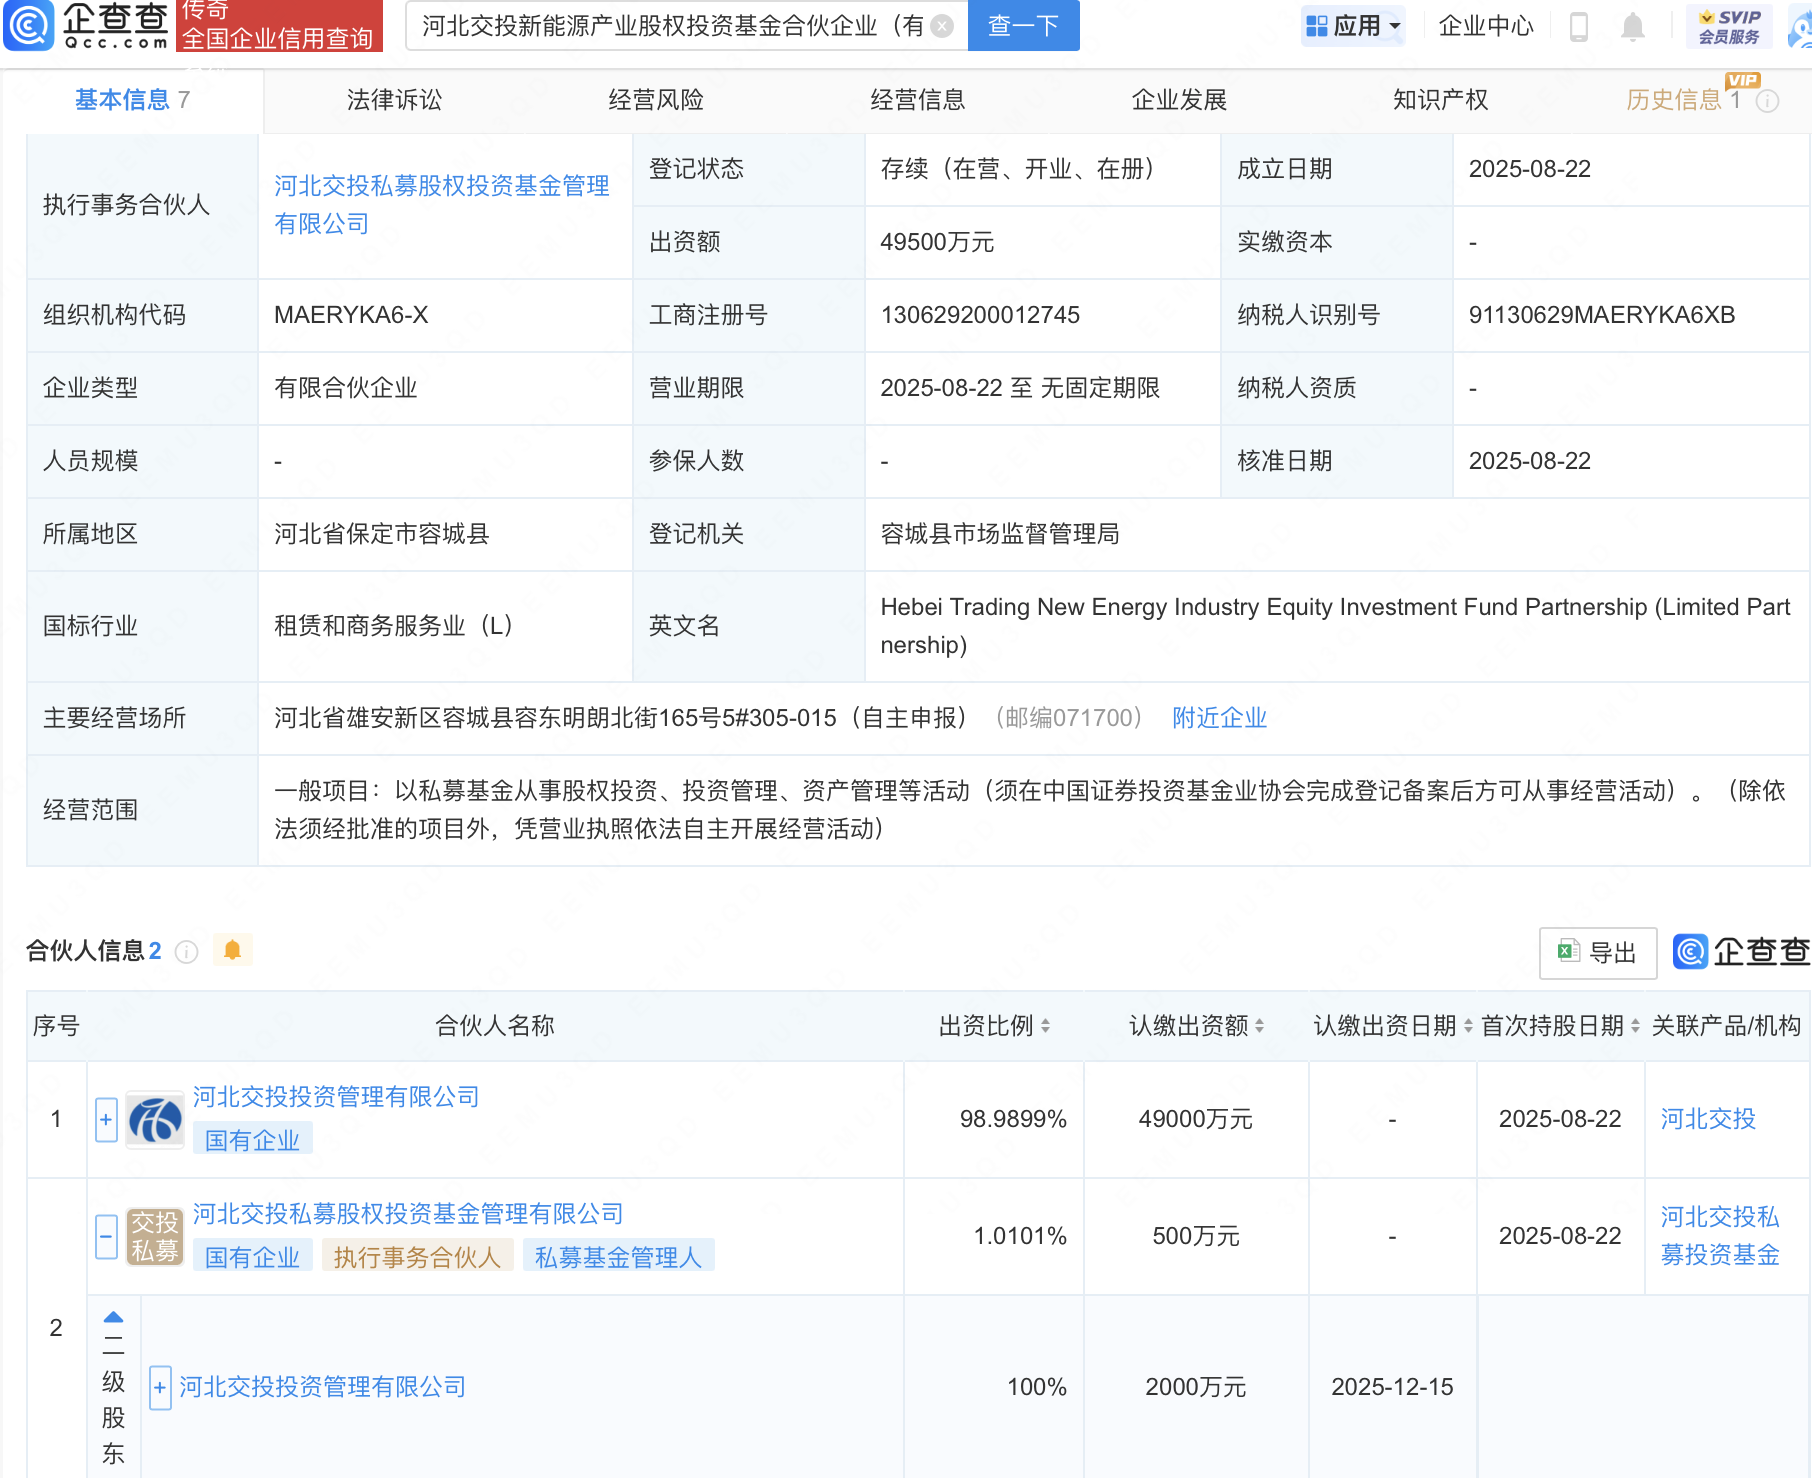Screen dimensions: 1812x1478
Task: Open the 企业发展 tab
Action: (1179, 100)
